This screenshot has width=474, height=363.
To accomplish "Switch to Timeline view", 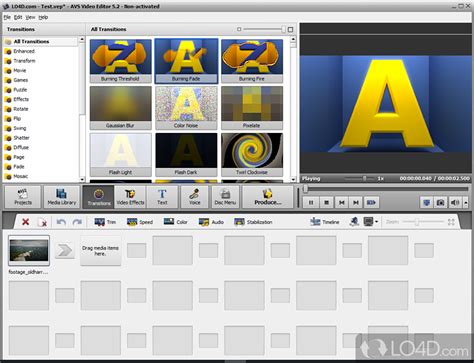I will (324, 222).
